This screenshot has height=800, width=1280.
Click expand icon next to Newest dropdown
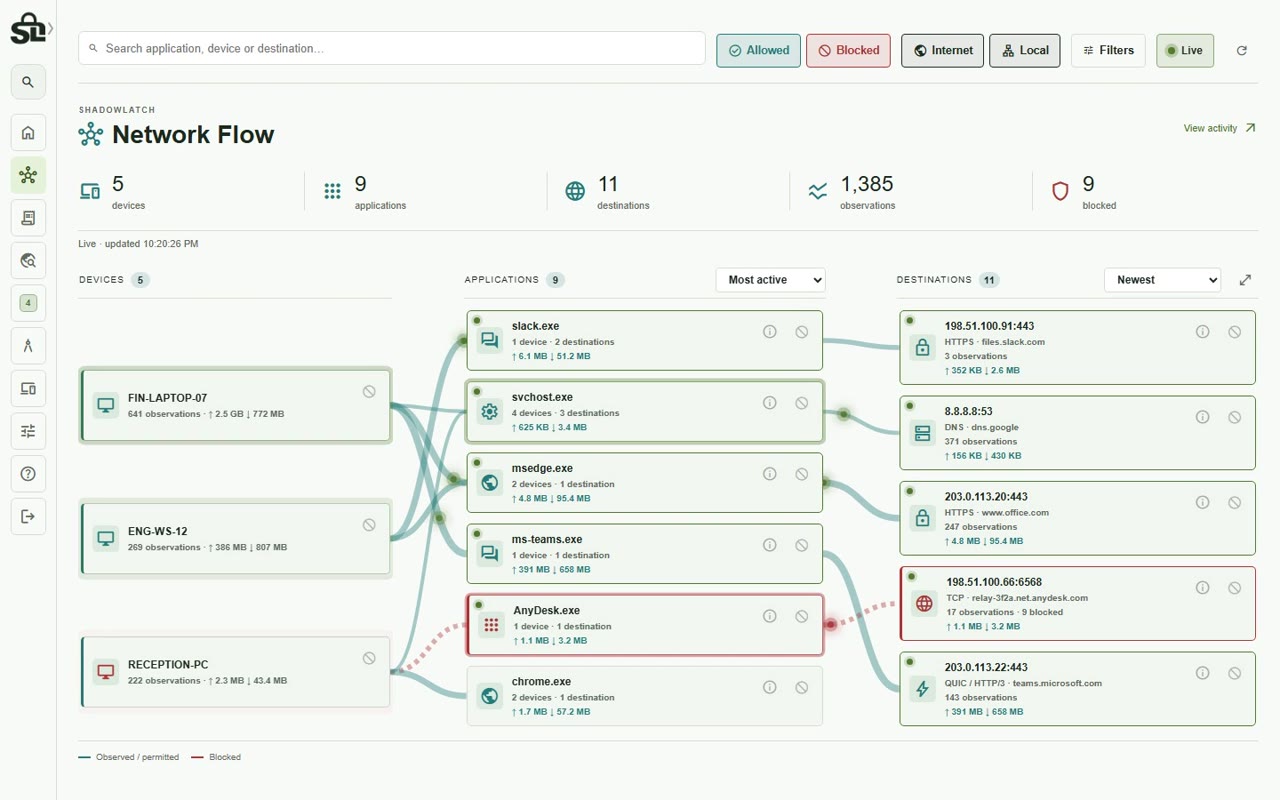coord(1245,280)
